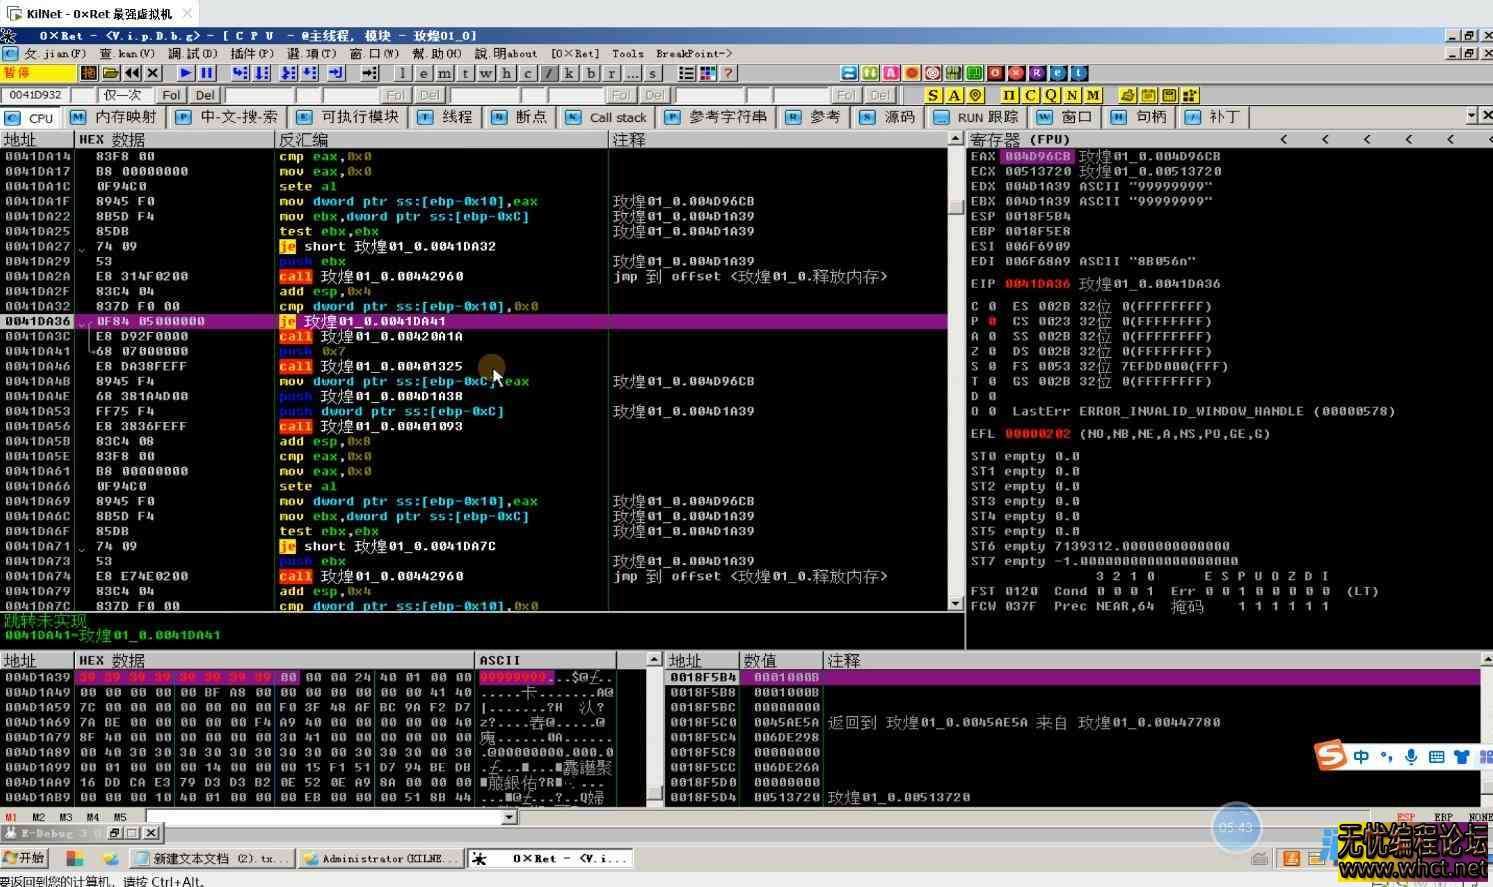Screen dimensions: 1493x887
Task: Click the Run (play) debug icon
Action: [186, 73]
